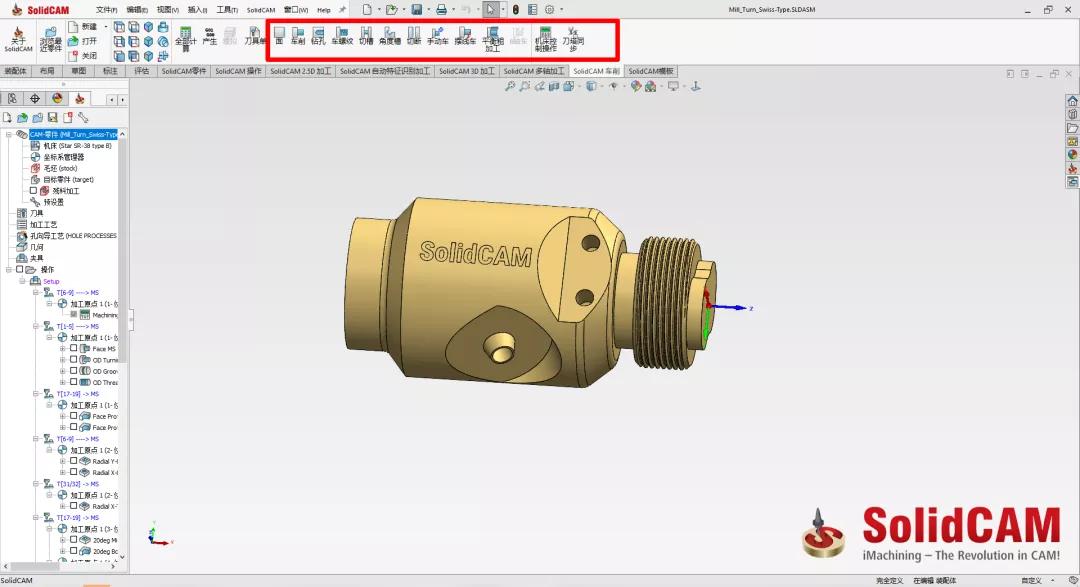This screenshot has width=1080, height=587.
Task: Collapse the 操作 operations tree node
Action: coord(8,269)
